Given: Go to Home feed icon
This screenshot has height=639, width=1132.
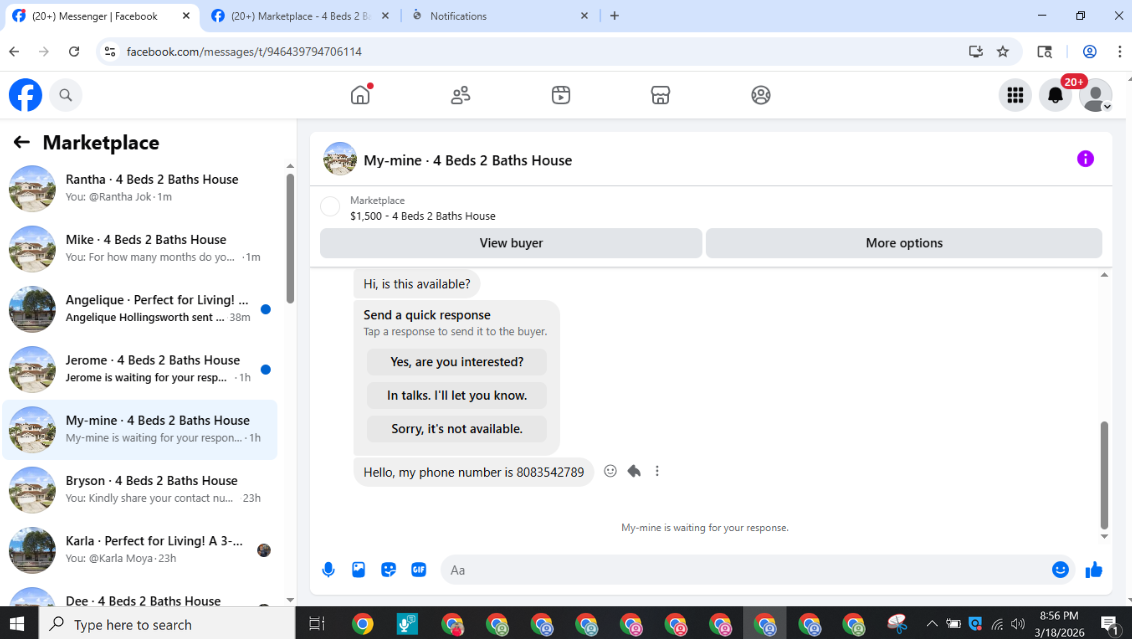Looking at the screenshot, I should 360,95.
